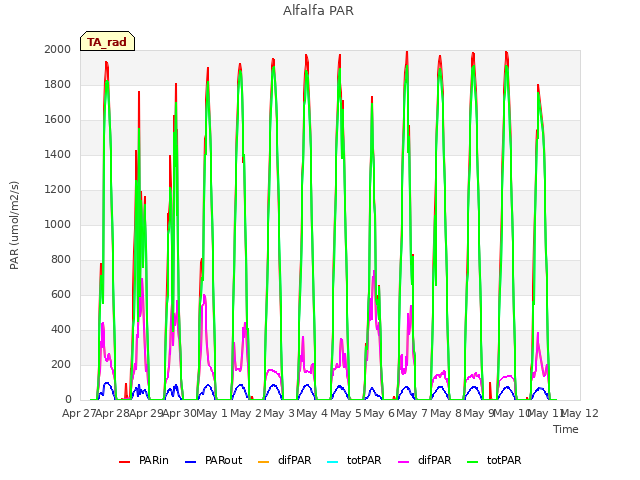The image size is (640, 480).
Task: Click the 1800 y-axis tick label
Action: point(58,84)
